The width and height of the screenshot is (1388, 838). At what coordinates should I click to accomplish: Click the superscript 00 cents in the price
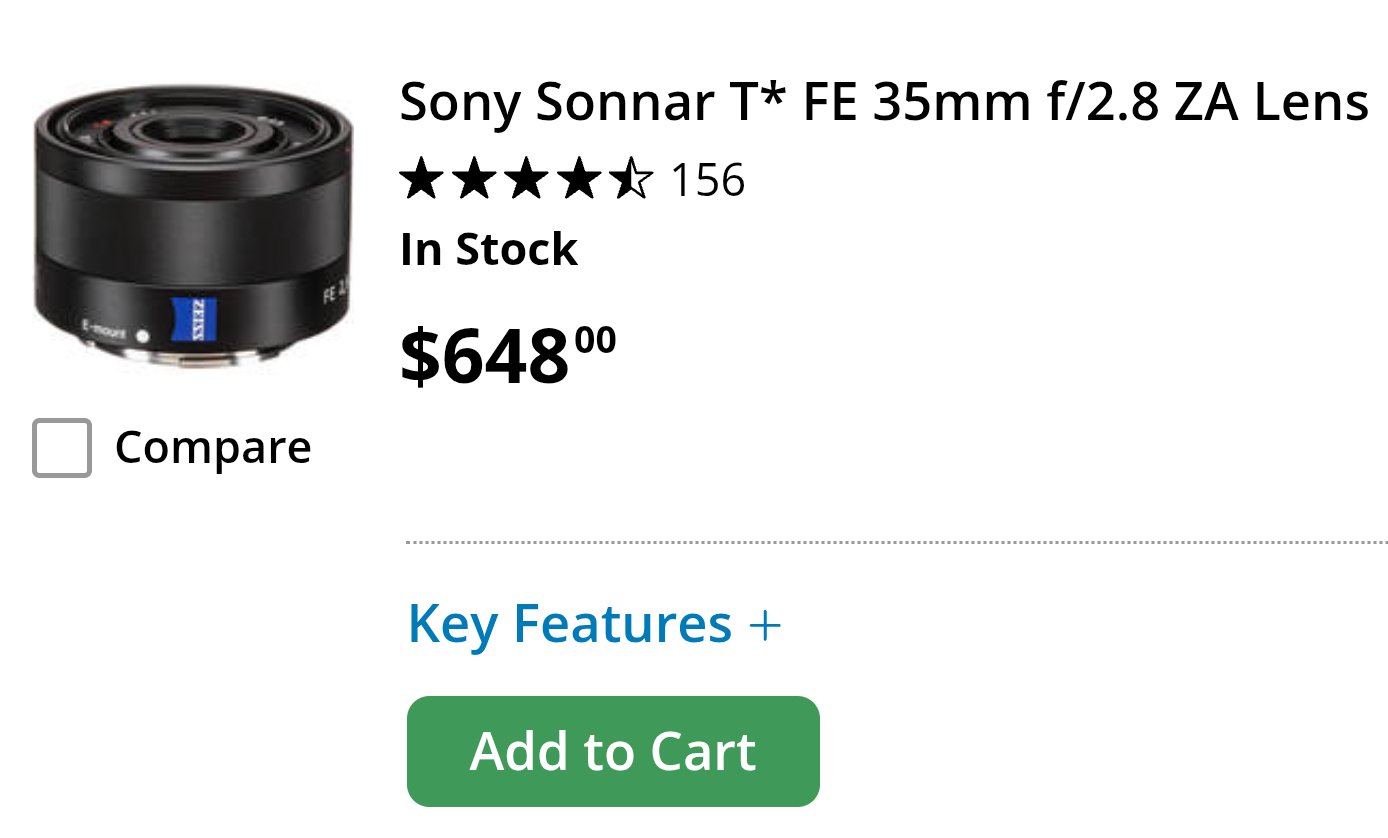596,340
